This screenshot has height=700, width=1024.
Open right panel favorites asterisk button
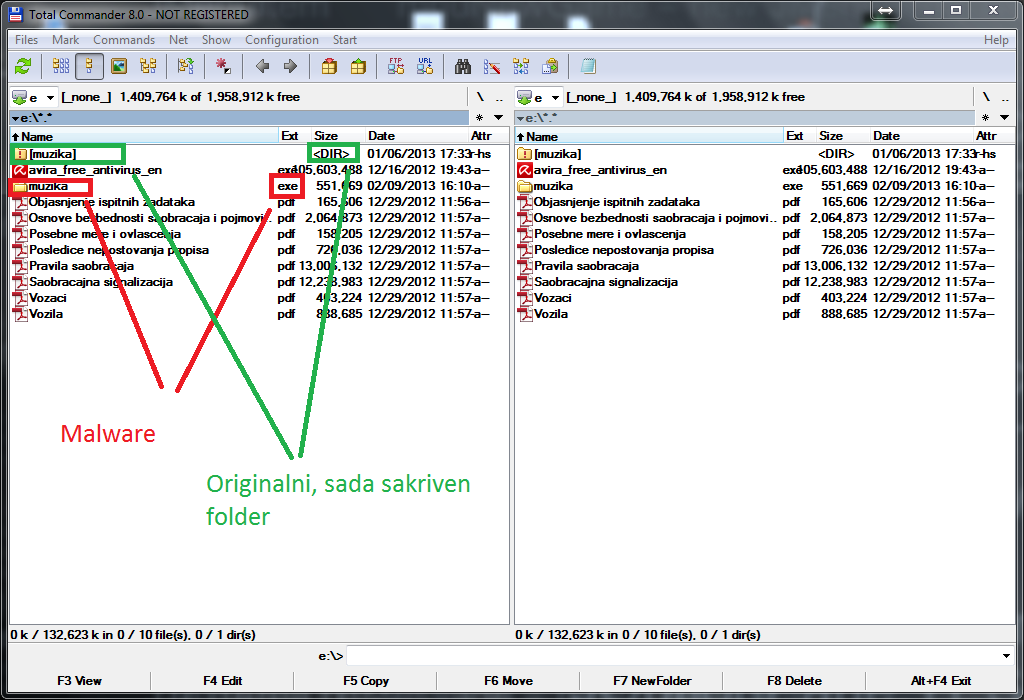pyautogui.click(x=985, y=118)
